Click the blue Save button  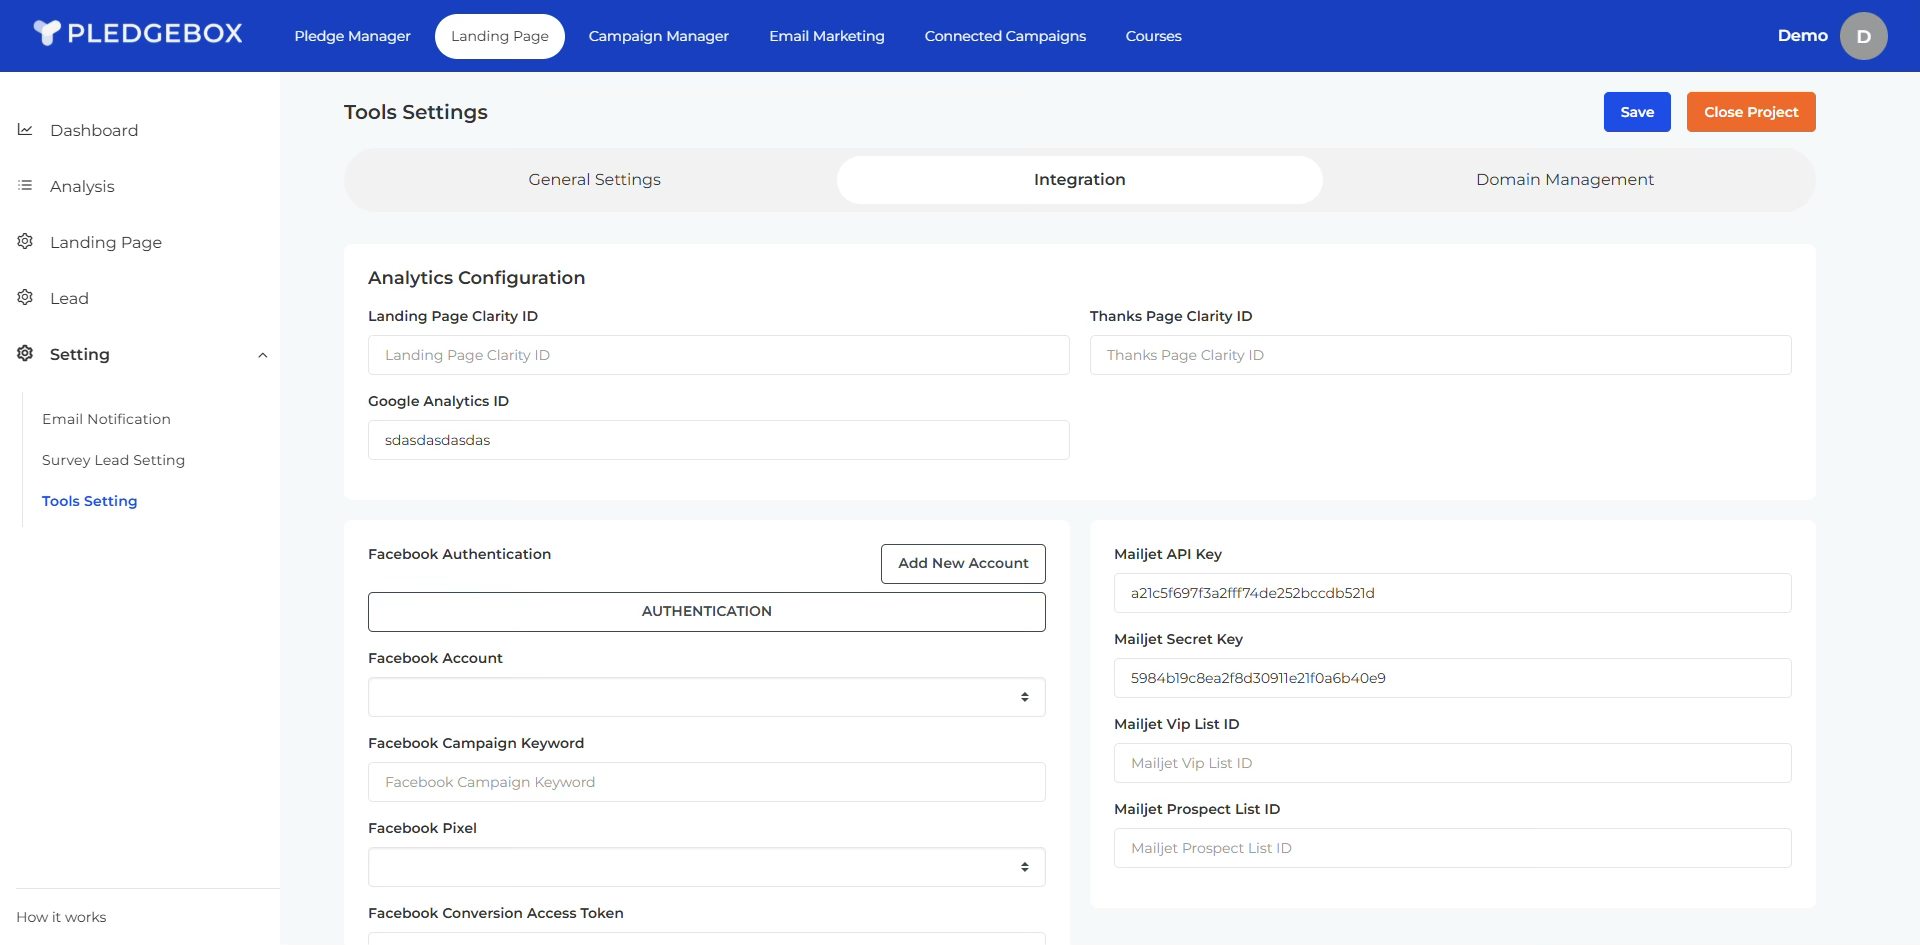1637,112
